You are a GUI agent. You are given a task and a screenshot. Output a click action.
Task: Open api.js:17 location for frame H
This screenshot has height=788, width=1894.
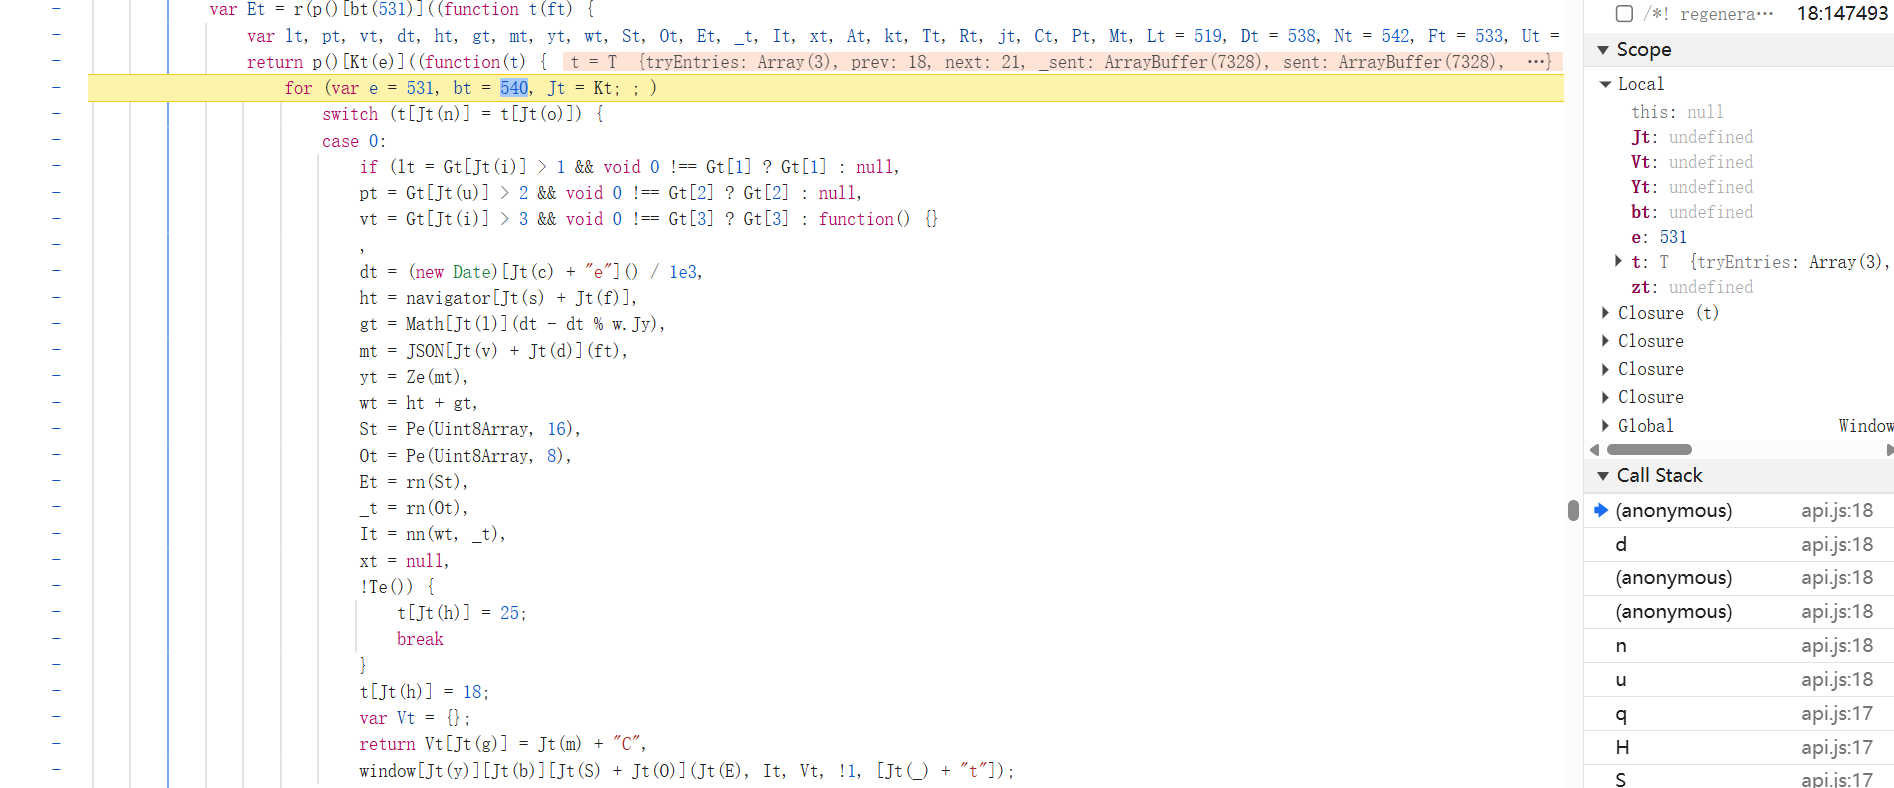click(x=1837, y=748)
